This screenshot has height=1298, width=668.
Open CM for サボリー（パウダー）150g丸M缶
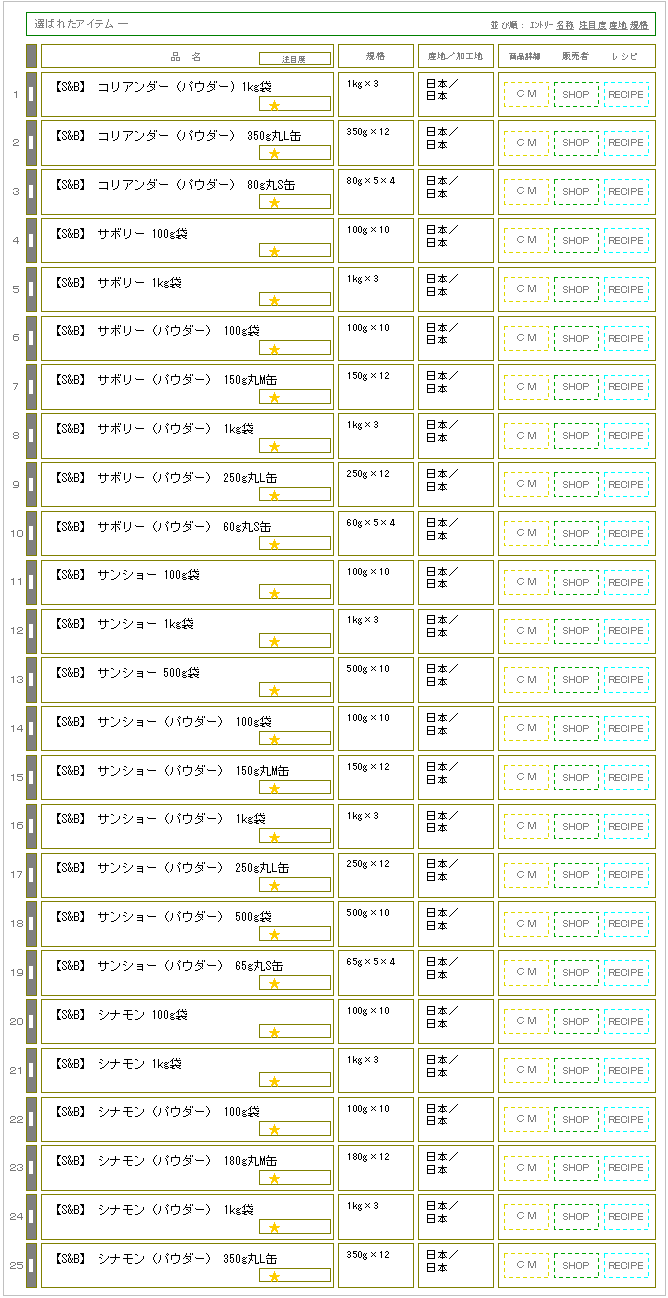point(526,387)
